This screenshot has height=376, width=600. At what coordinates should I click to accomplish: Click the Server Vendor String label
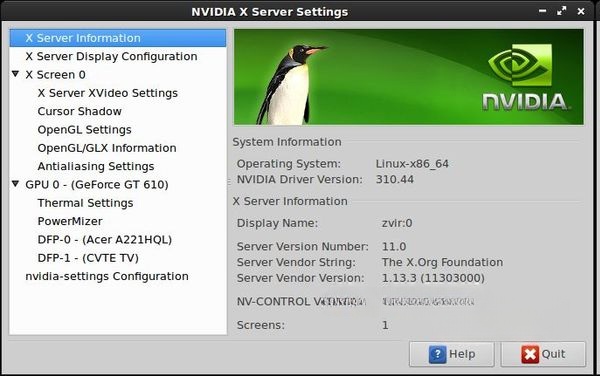tap(296, 262)
